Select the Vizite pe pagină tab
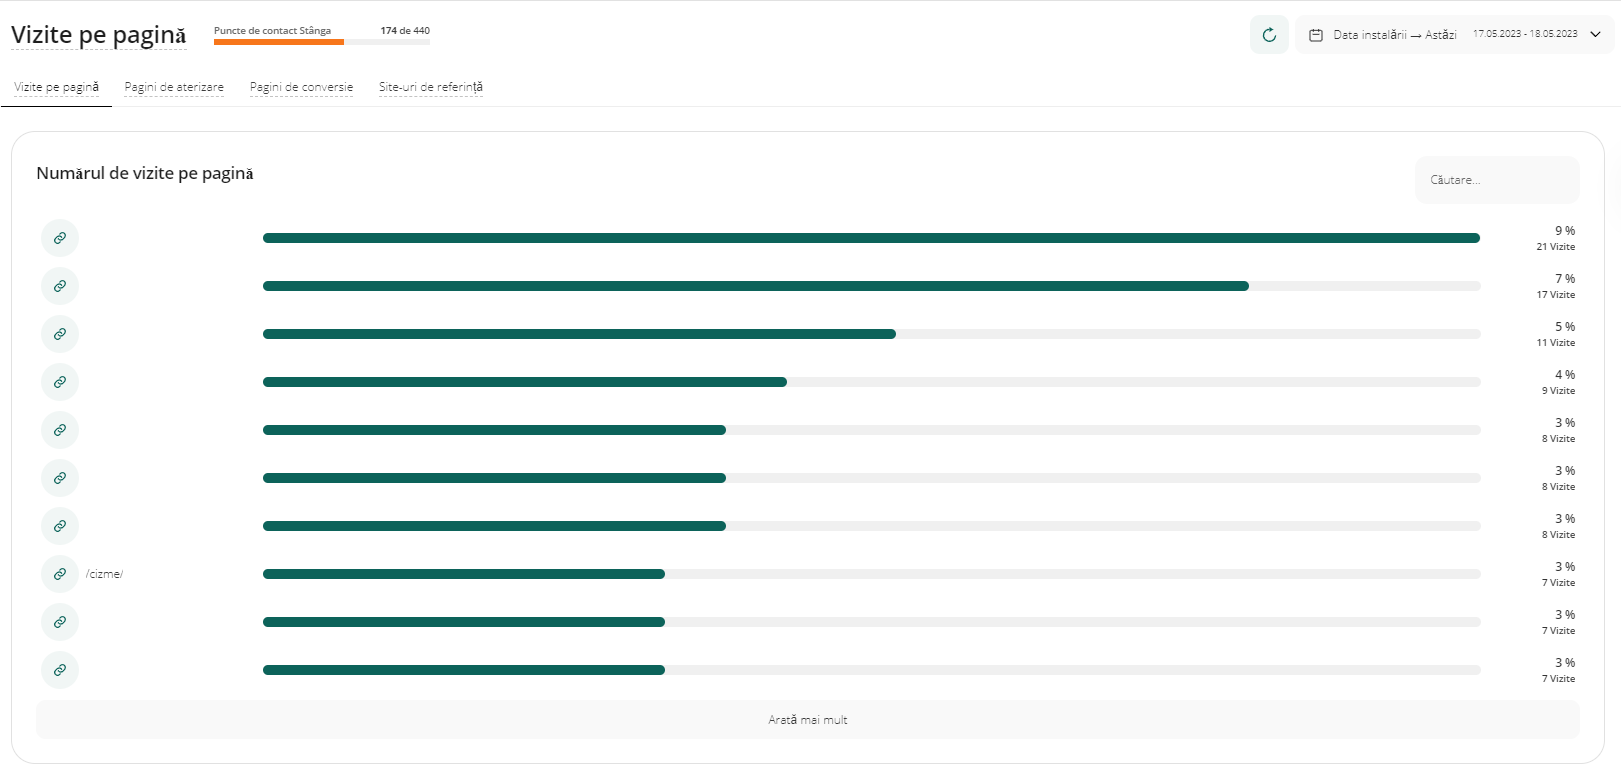Viewport: 1621px width, 777px height. [56, 87]
